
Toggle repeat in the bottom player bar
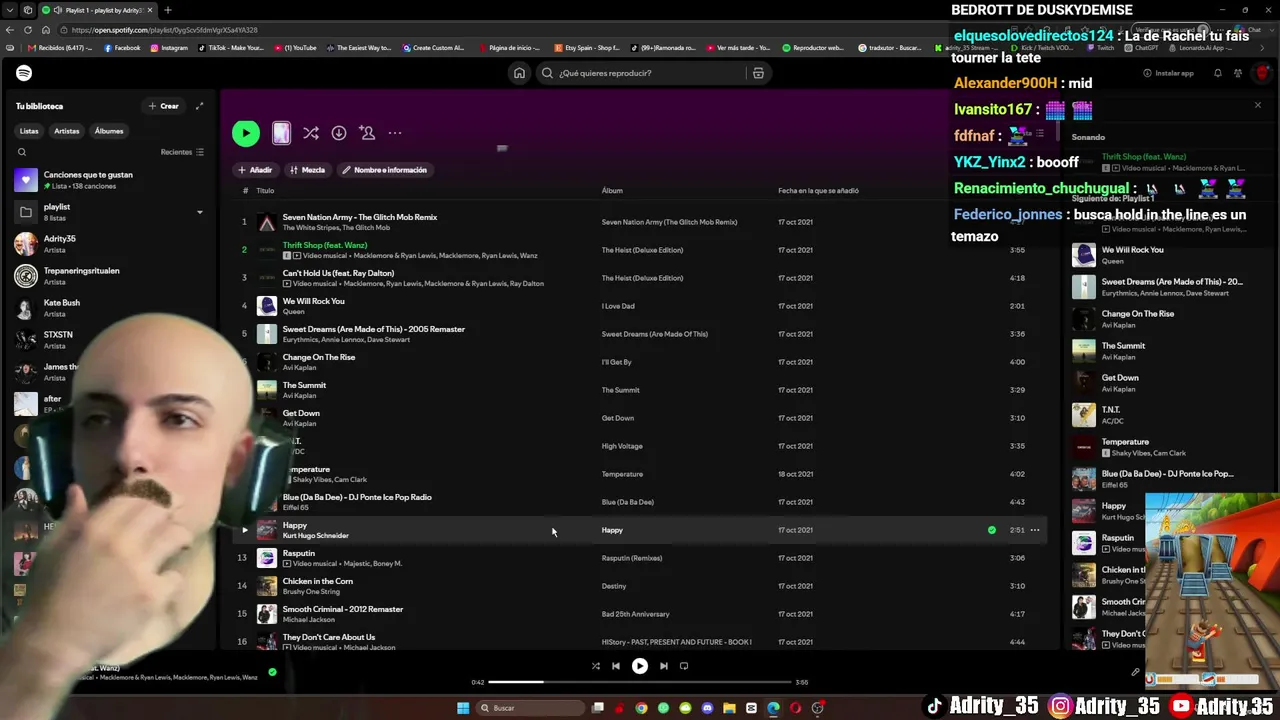coord(684,666)
